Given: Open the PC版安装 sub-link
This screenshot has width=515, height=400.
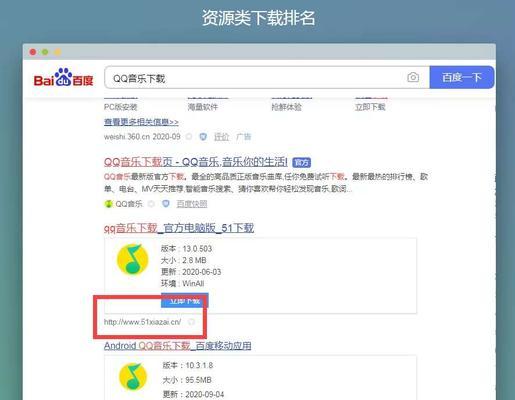Looking at the screenshot, I should [x=121, y=107].
